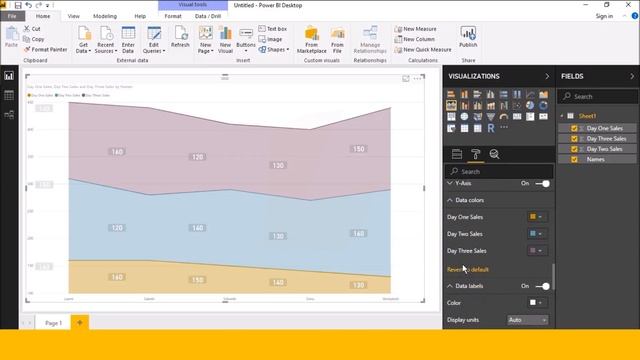This screenshot has height=360, width=640.
Task: Switch to Report view in left sidebar
Action: (x=9, y=76)
